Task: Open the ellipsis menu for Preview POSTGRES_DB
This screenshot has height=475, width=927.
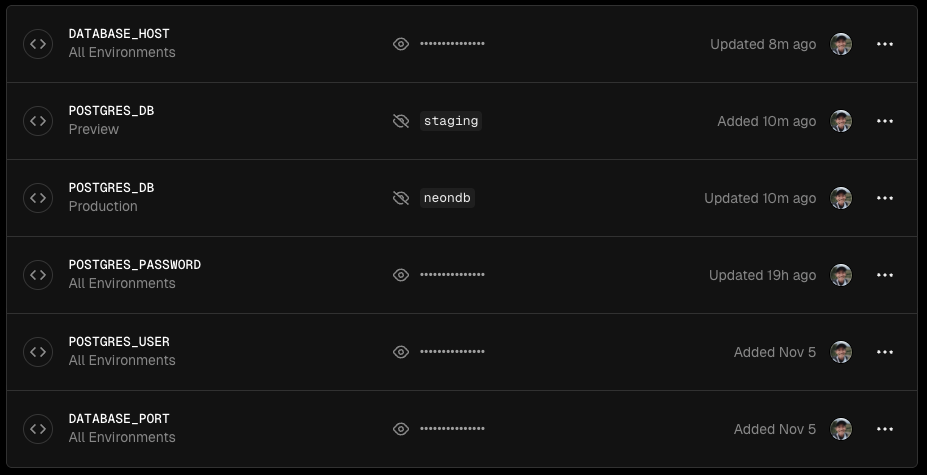Action: [884, 121]
